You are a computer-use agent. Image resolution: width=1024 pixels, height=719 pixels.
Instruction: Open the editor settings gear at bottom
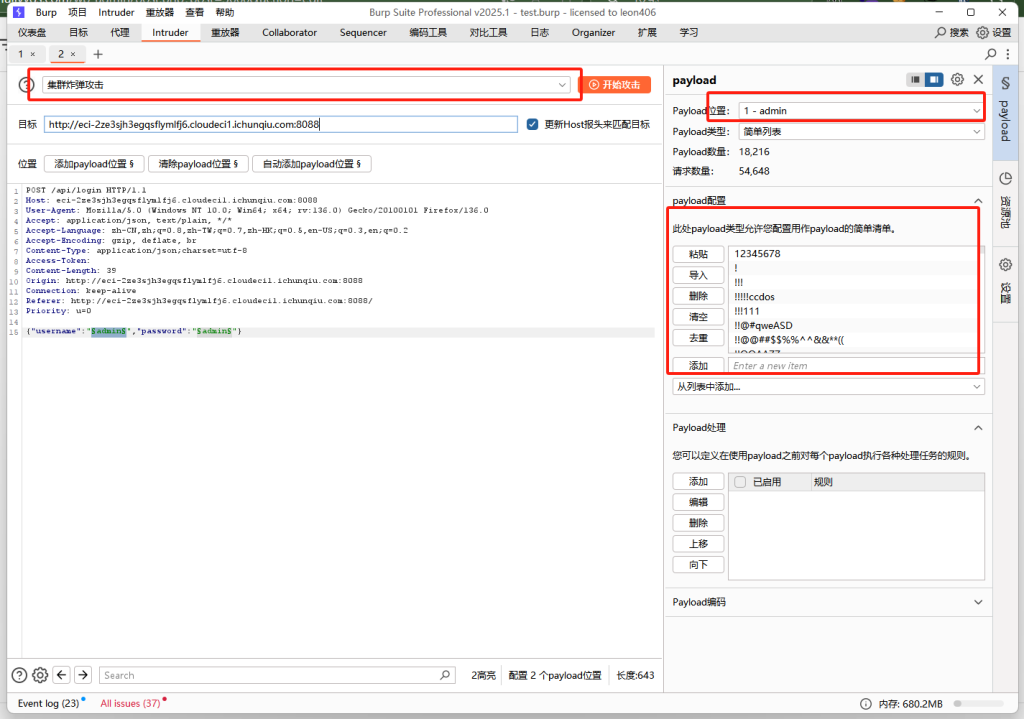click(40, 675)
